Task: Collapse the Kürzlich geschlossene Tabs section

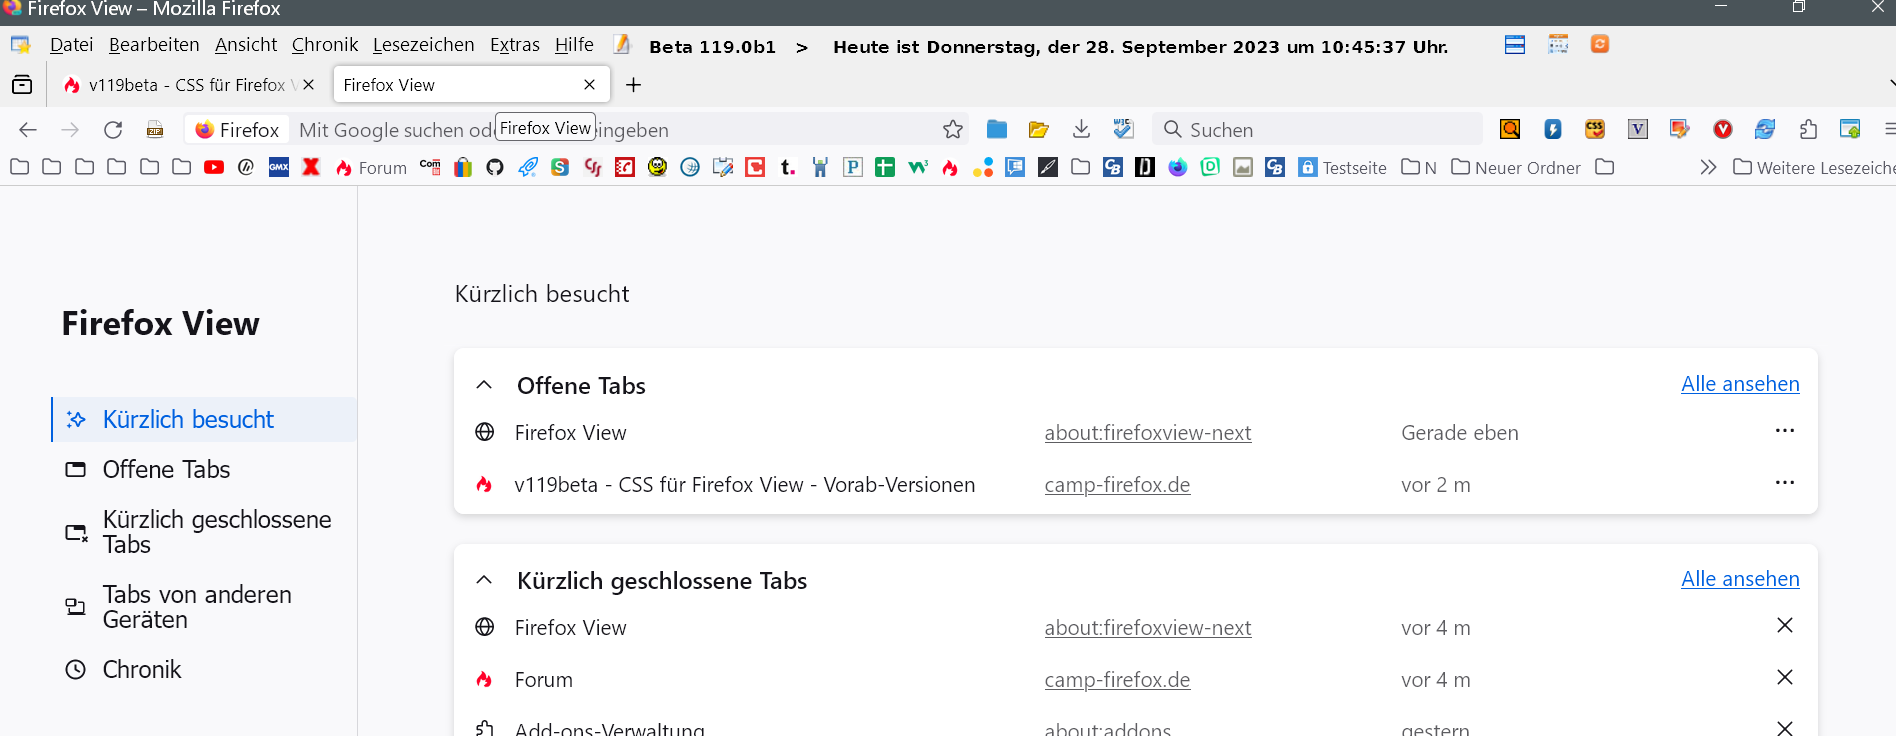Action: click(484, 580)
